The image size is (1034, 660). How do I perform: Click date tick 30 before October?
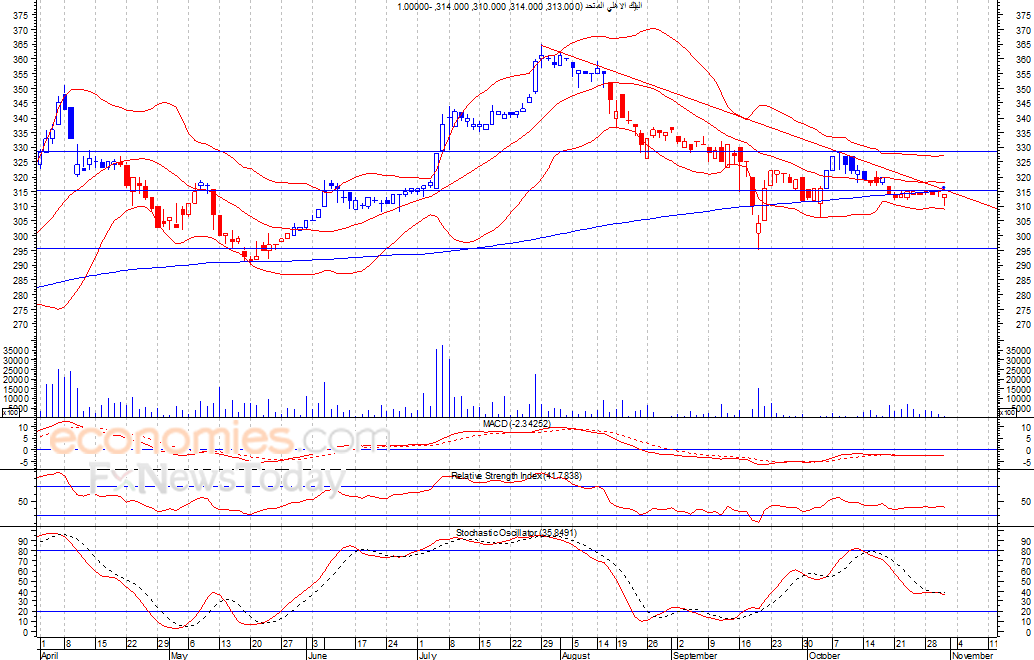[x=807, y=644]
